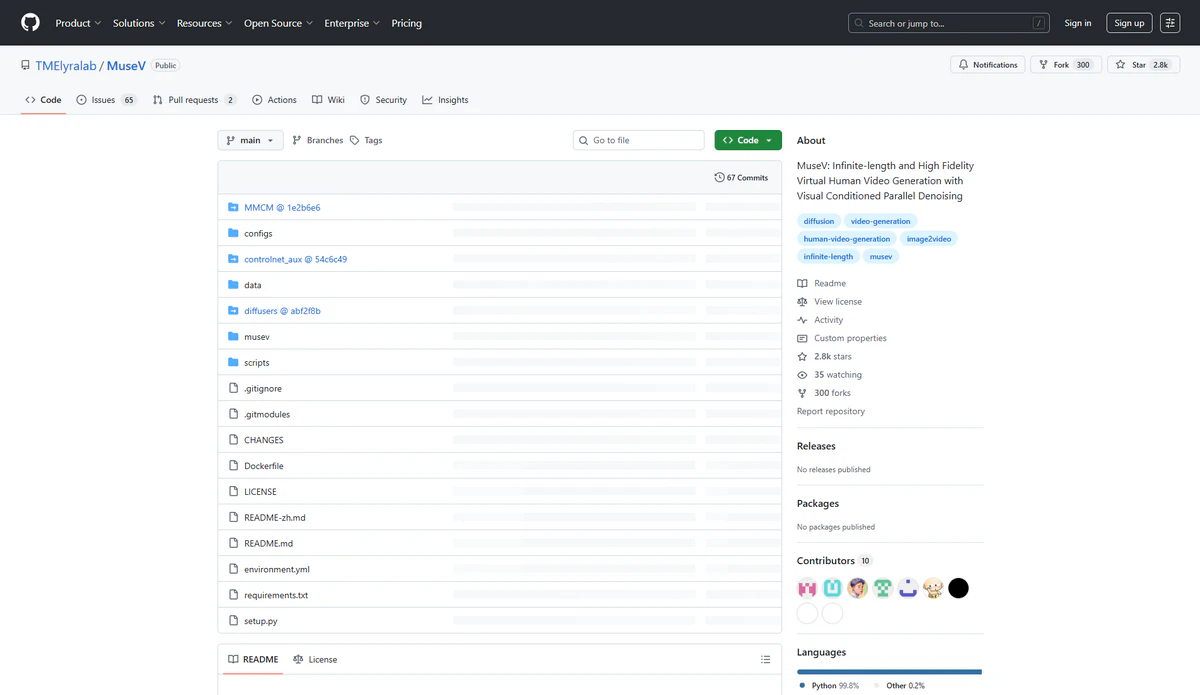The image size is (1200, 695).
Task: Click the image2video topic tag
Action: pos(928,239)
